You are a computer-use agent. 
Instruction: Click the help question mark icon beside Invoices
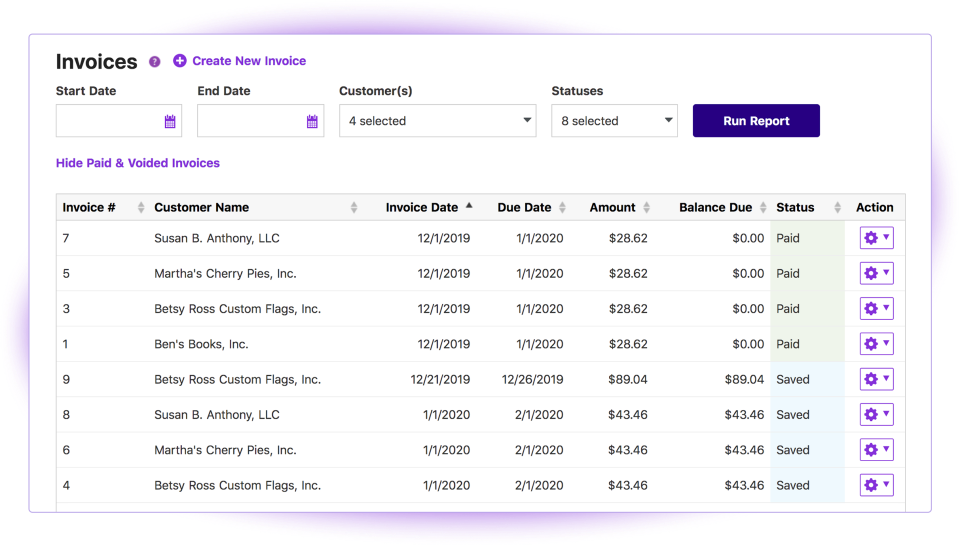[154, 61]
